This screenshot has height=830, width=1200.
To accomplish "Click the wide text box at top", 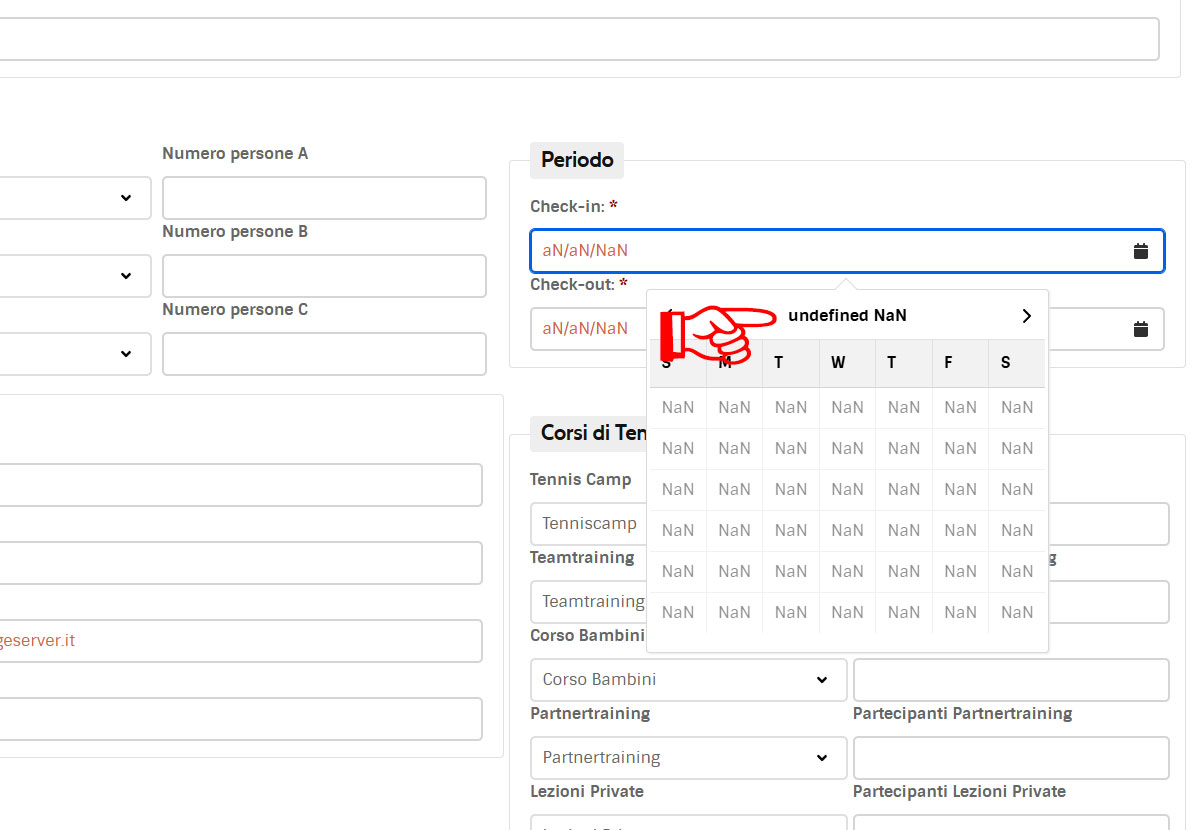I will tap(580, 39).
